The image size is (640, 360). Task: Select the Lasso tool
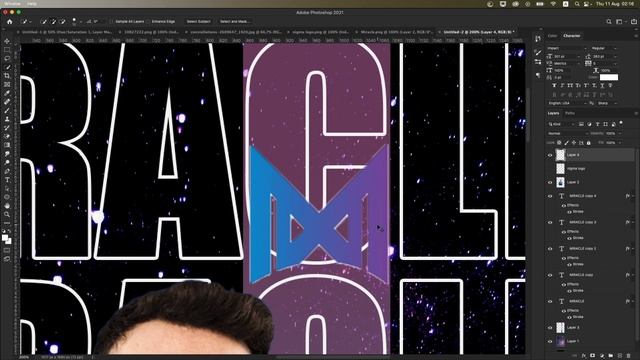point(7,58)
